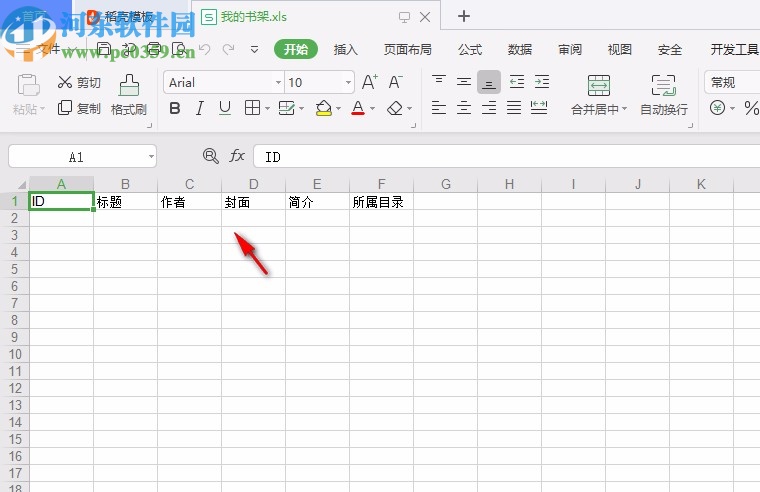This screenshot has height=492, width=760.
Task: Click cell containing 作者
Action: tap(190, 201)
